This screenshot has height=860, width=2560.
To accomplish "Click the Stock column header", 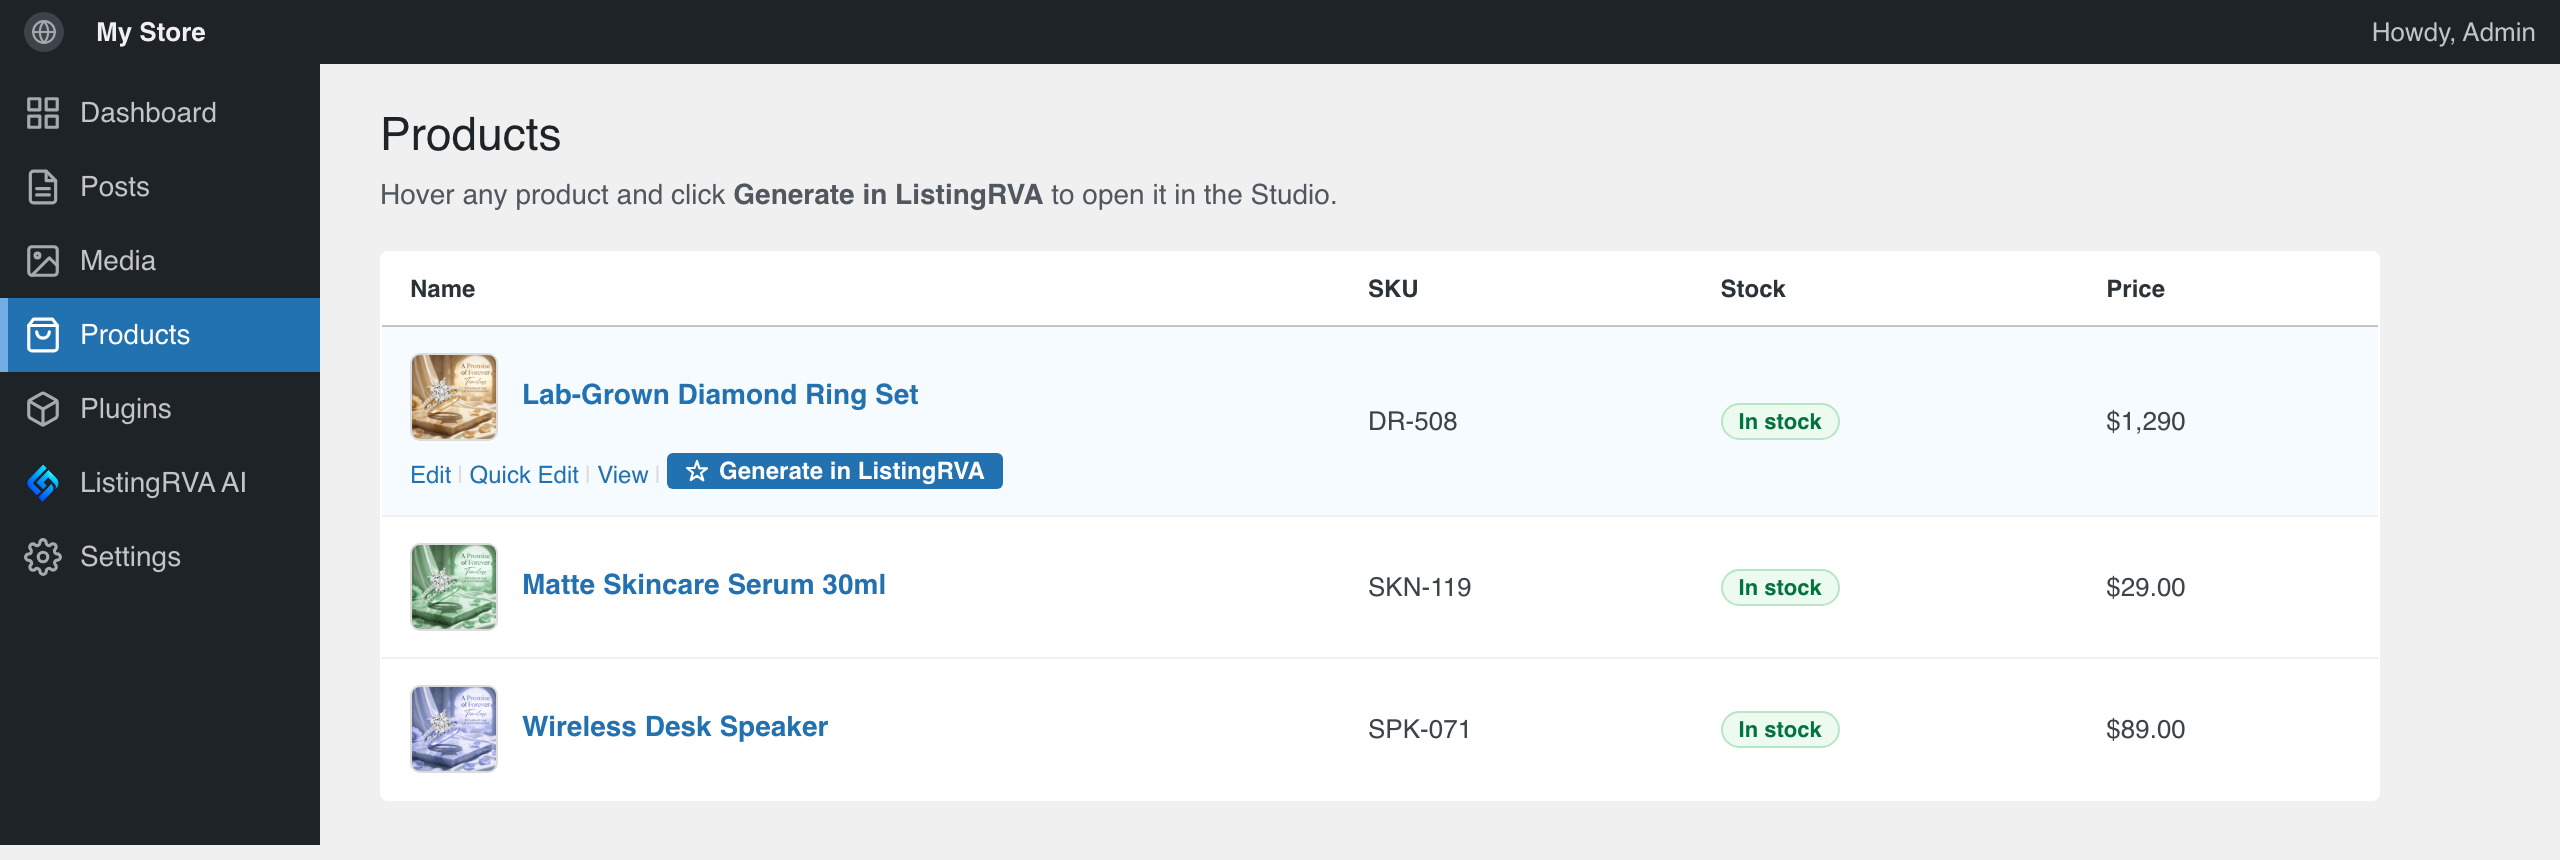I will point(1753,289).
